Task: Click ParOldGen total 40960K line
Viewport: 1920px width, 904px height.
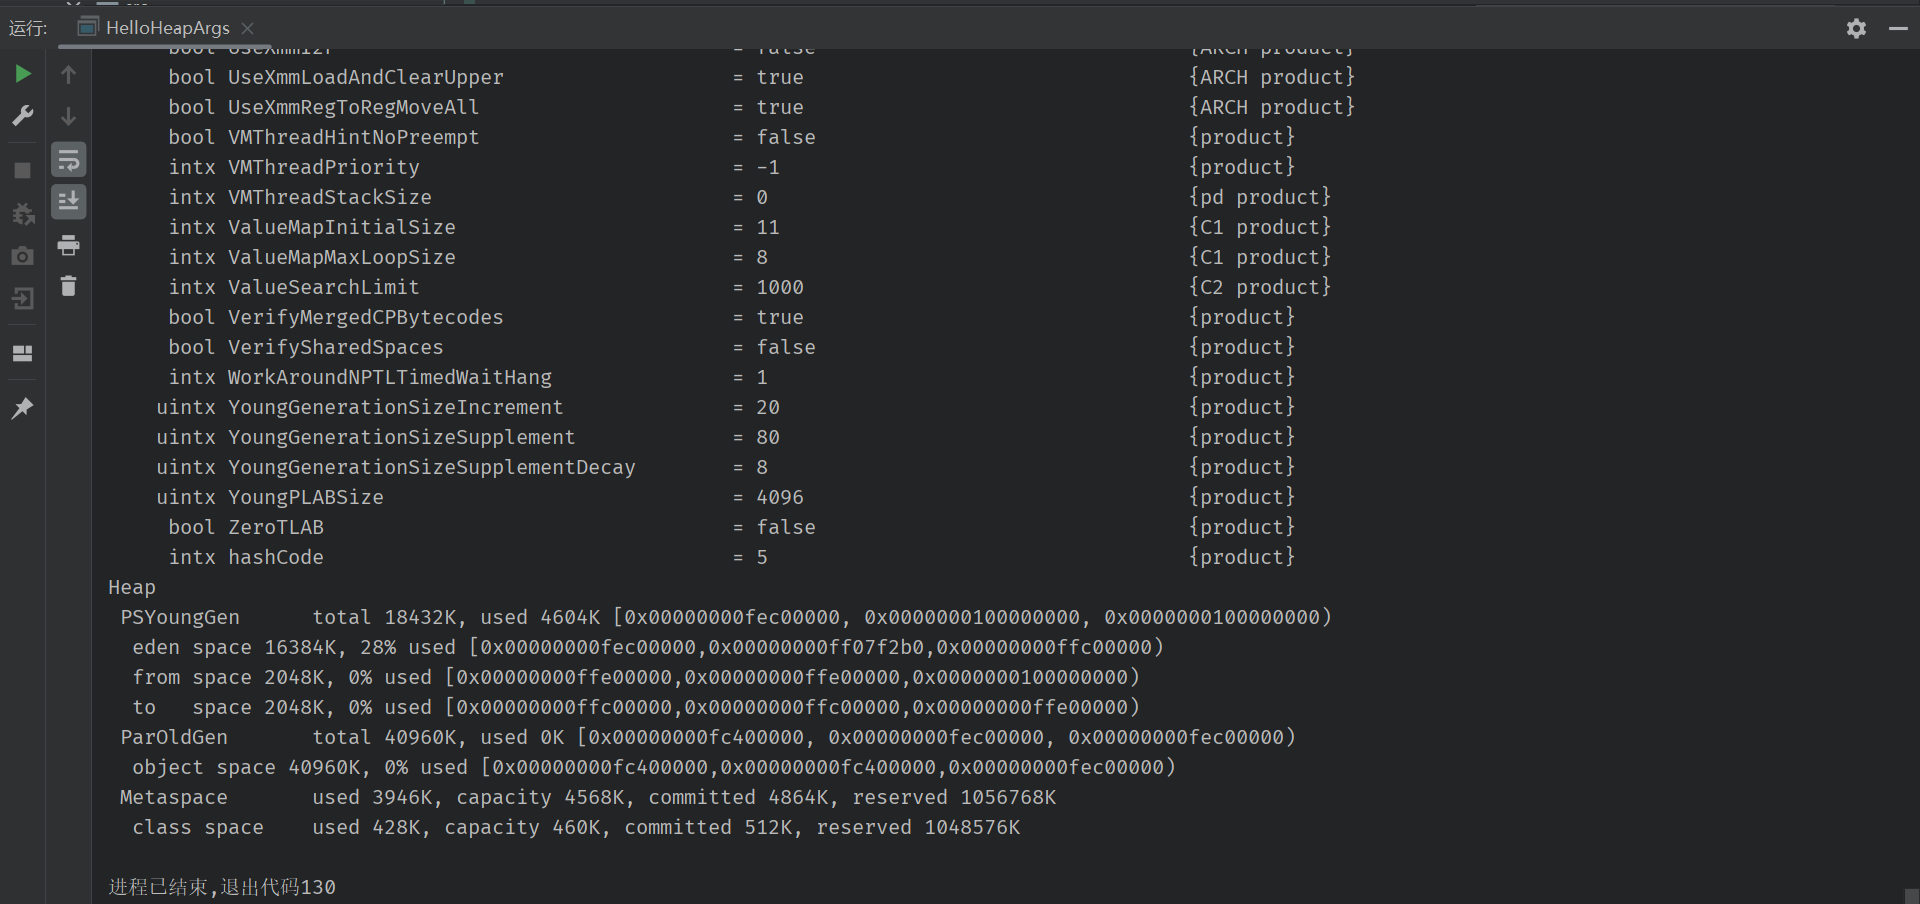Action: 708,737
